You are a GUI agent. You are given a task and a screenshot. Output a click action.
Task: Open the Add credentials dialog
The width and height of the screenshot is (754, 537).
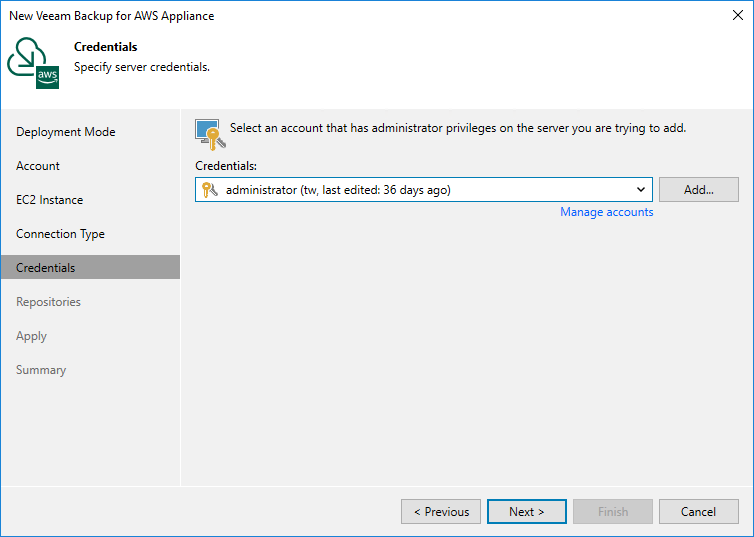click(x=698, y=189)
